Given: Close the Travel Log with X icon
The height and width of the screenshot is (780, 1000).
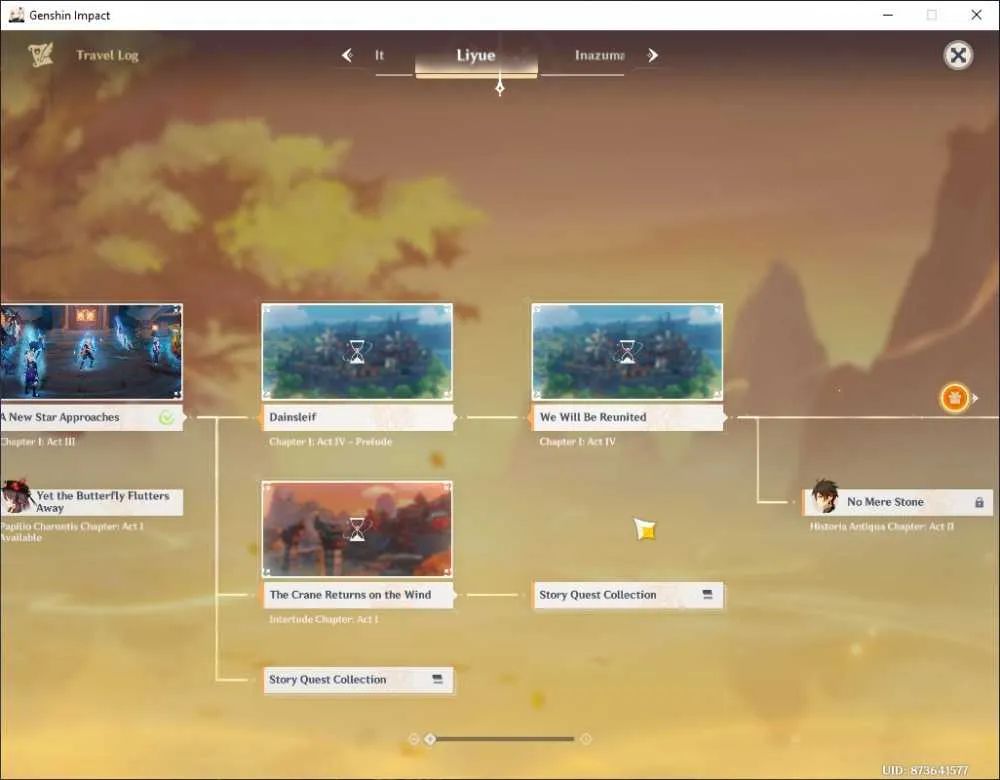Looking at the screenshot, I should click(958, 55).
